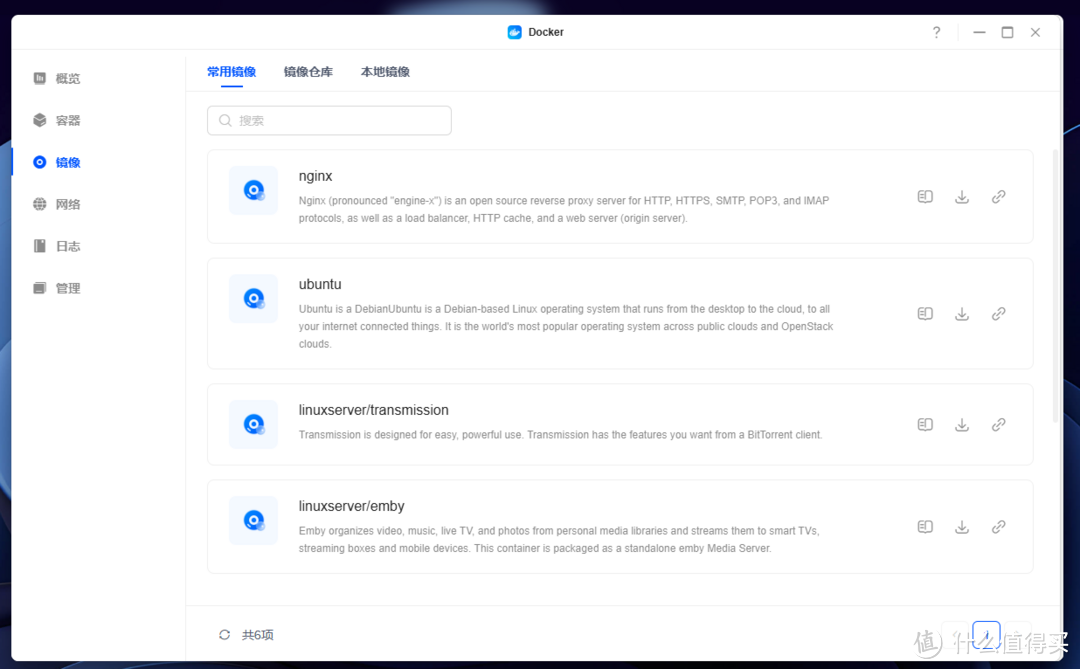Open the 容器 containers section
Viewport: 1080px width, 669px height.
tap(57, 121)
